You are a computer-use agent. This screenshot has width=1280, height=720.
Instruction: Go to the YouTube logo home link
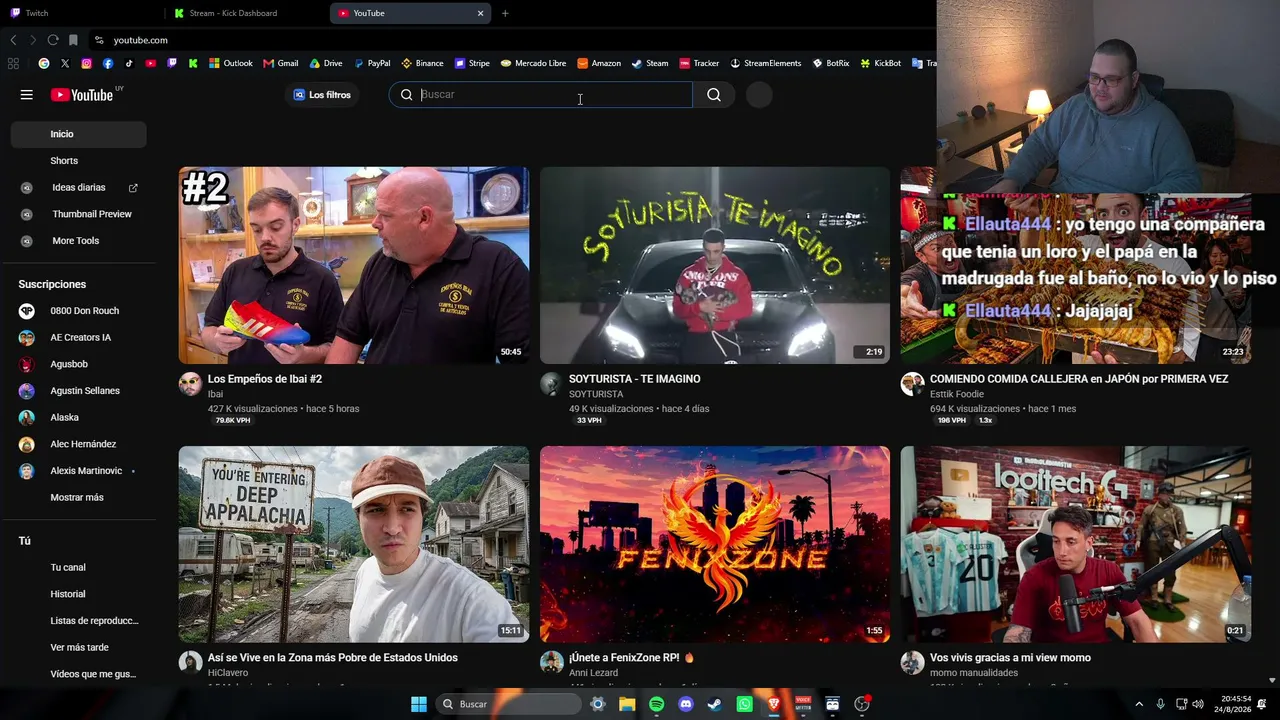82,95
